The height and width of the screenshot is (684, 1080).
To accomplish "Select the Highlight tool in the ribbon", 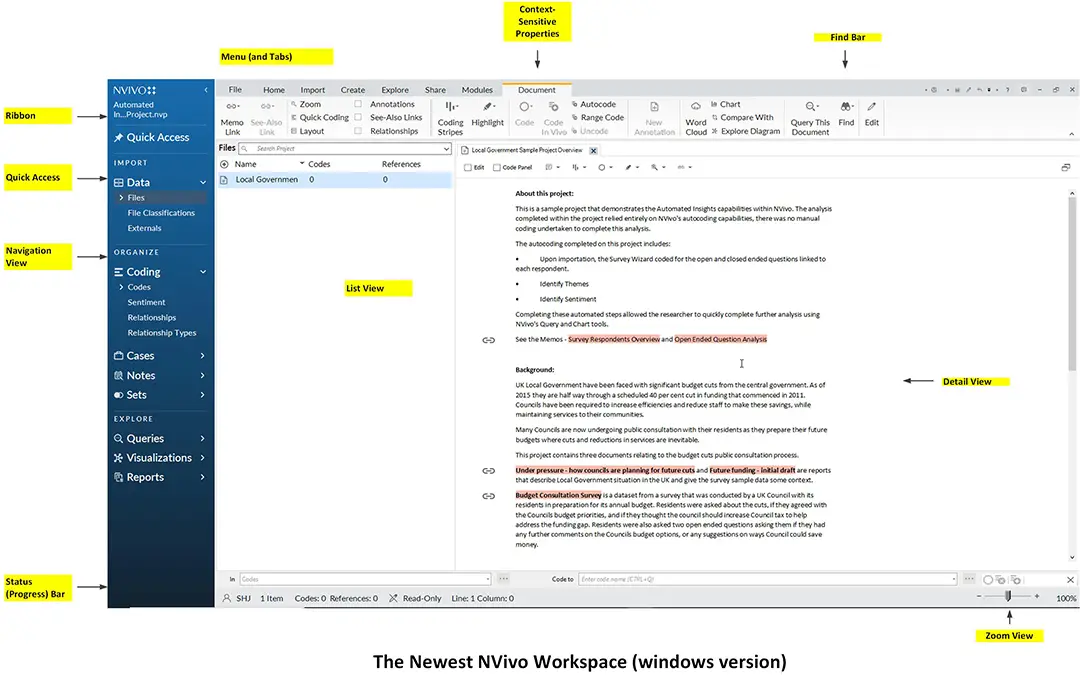I will [x=487, y=115].
